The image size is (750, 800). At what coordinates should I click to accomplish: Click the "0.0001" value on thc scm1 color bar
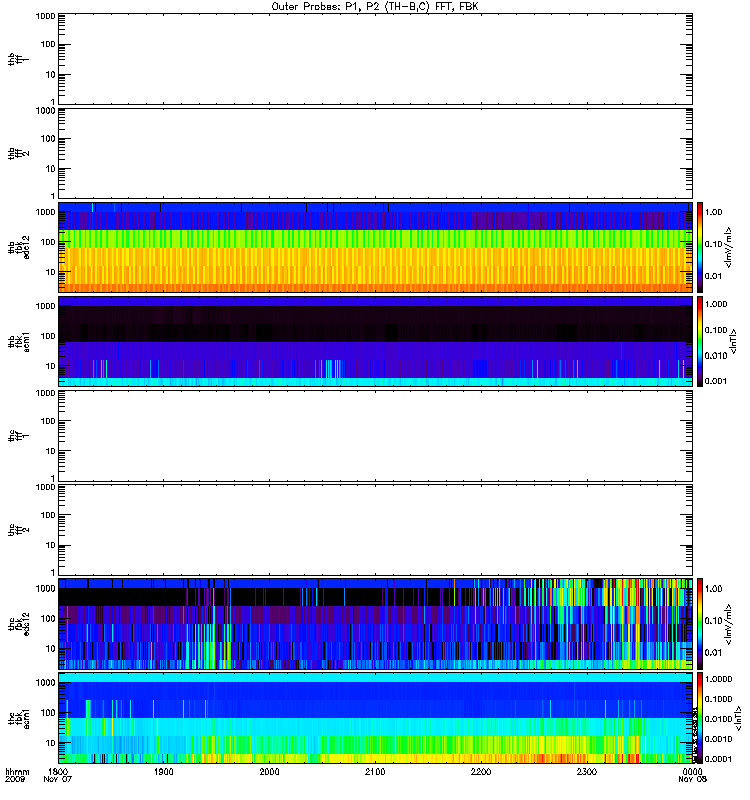tap(718, 759)
